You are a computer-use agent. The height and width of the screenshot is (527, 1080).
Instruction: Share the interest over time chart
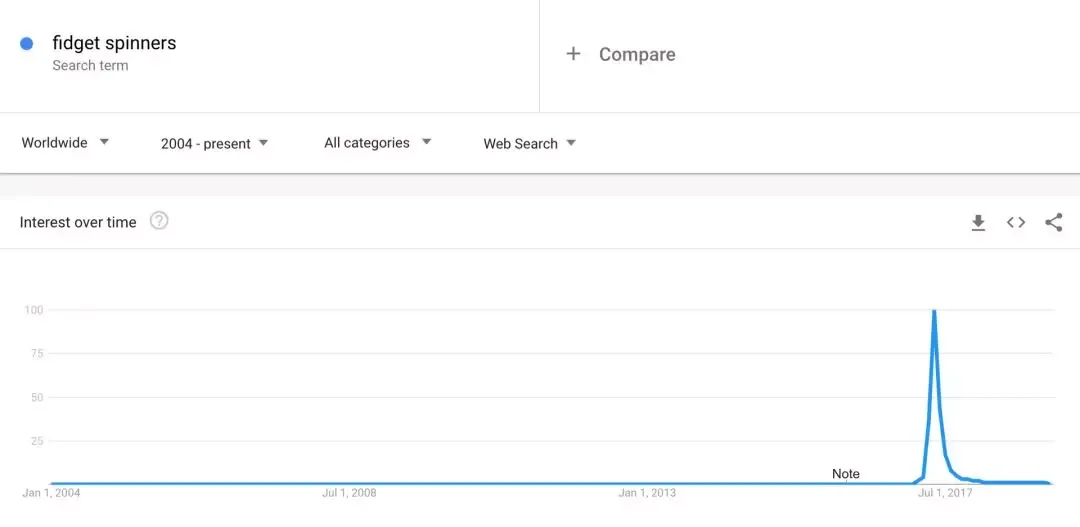tap(1054, 223)
